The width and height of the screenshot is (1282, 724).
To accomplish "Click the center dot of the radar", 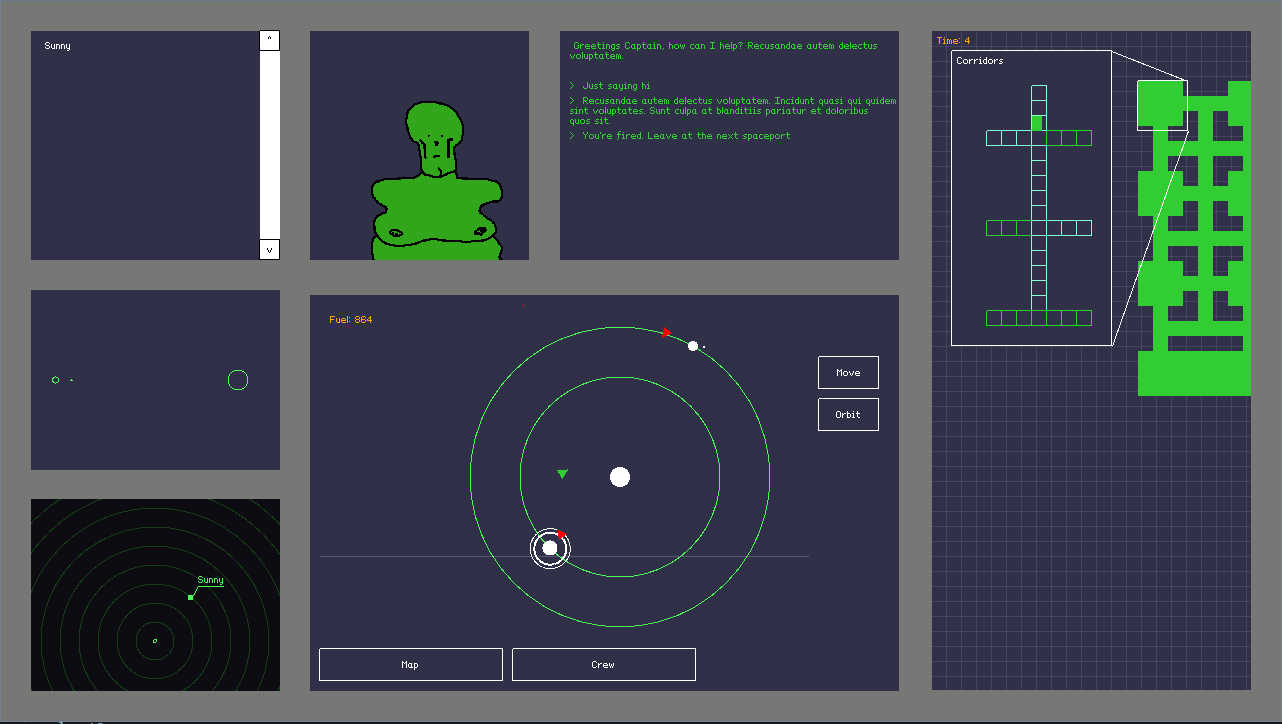I will (x=155, y=640).
